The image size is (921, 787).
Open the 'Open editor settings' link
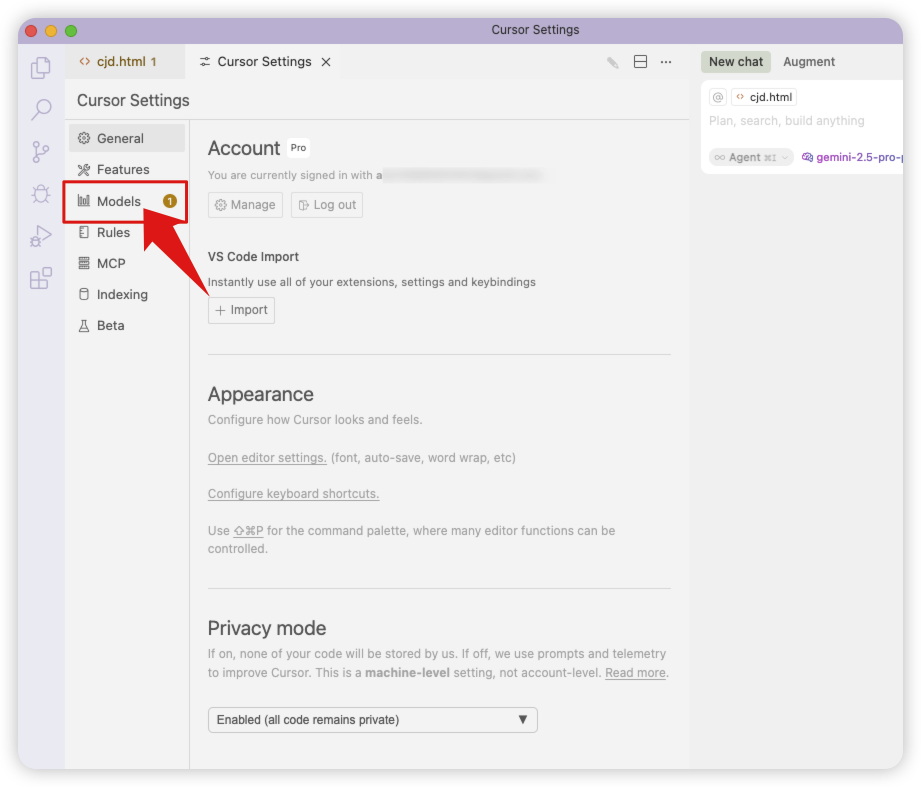point(267,458)
